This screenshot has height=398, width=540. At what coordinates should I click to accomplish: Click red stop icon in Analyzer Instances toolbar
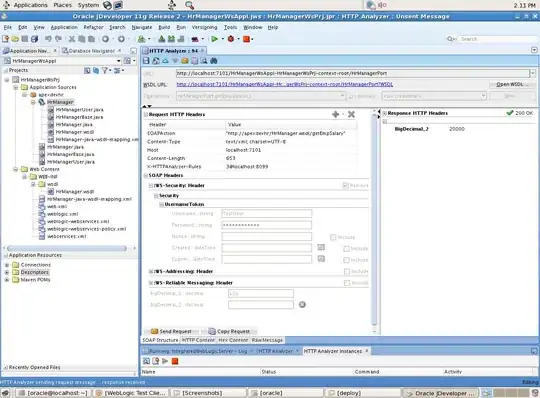[175, 361]
